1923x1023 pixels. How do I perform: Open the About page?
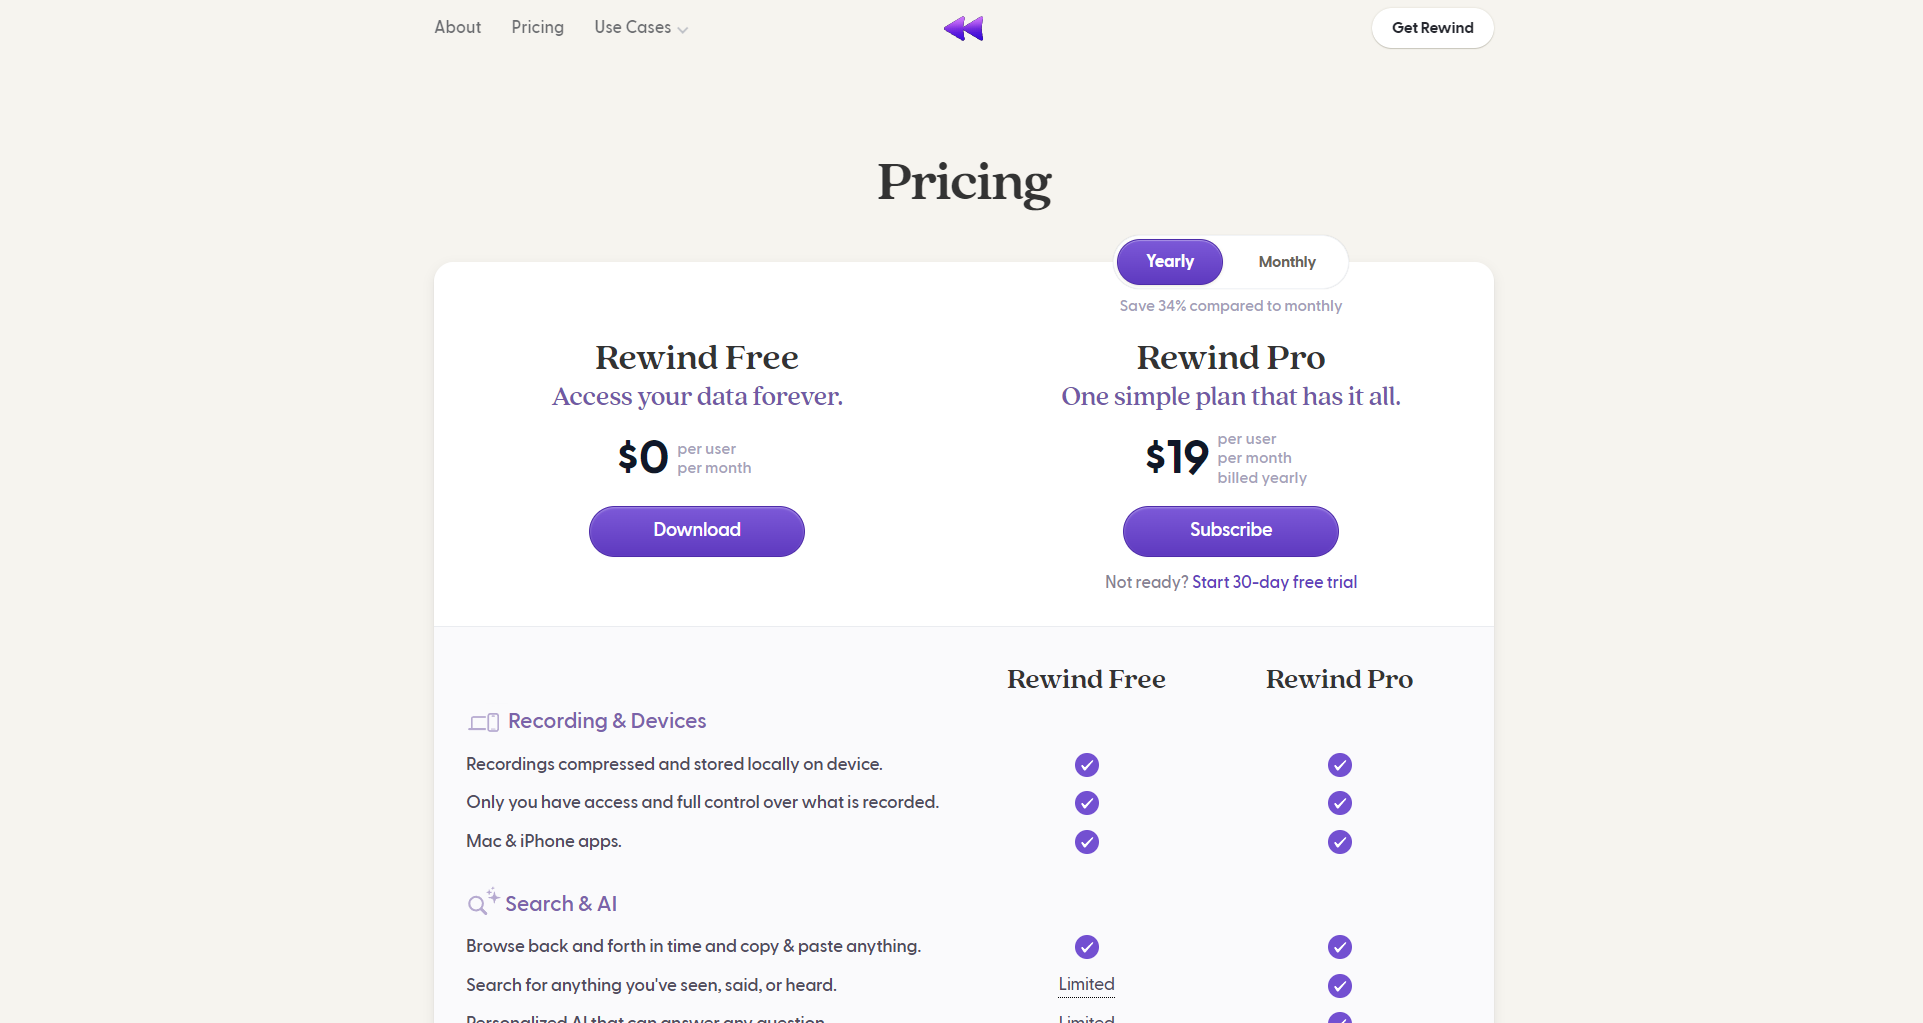[458, 28]
